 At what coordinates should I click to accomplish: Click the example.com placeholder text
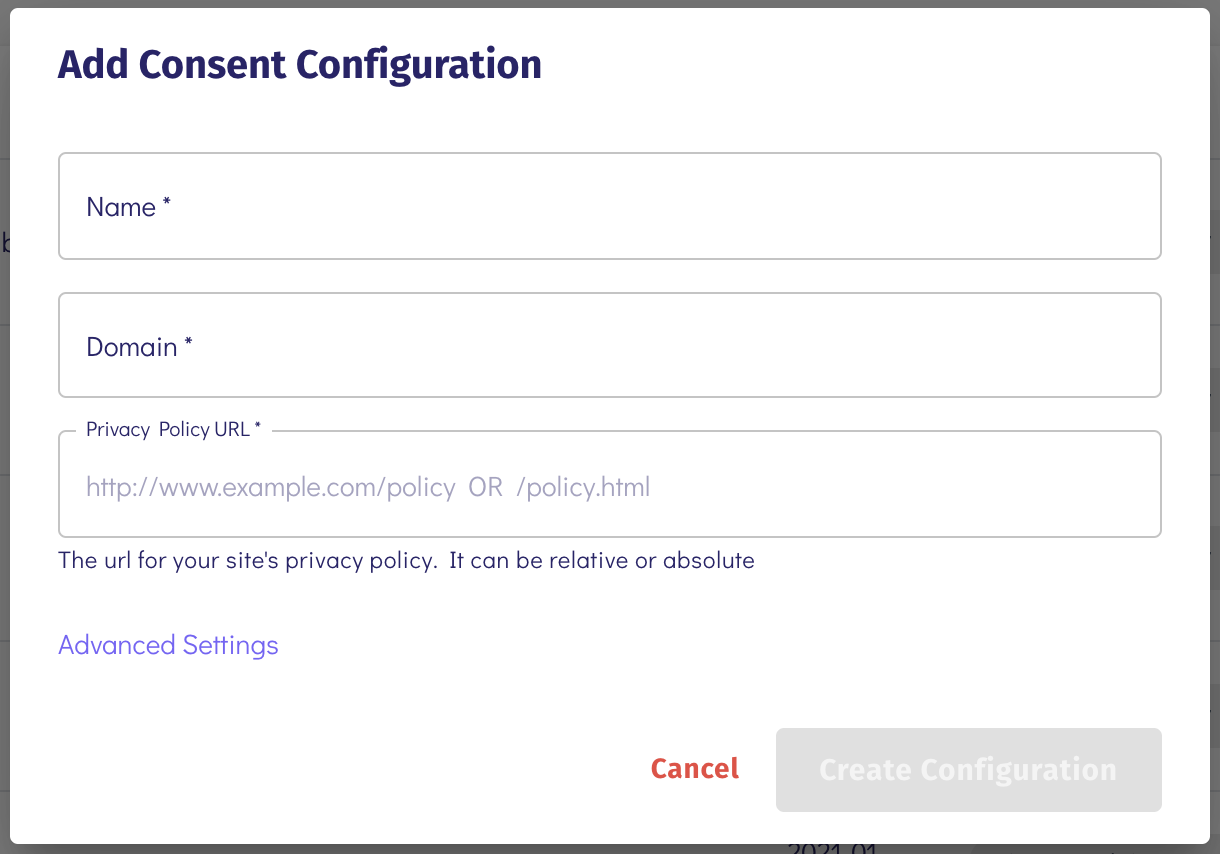click(270, 488)
